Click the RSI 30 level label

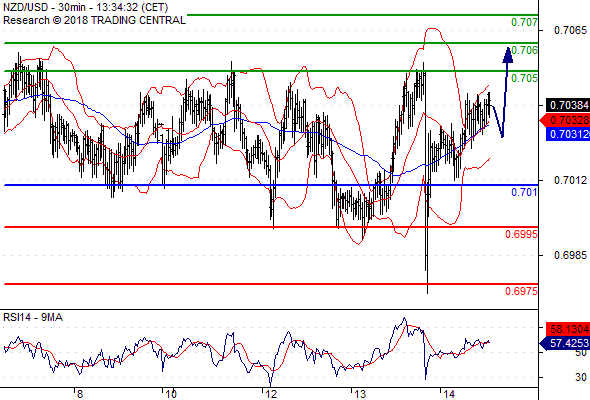point(581,377)
